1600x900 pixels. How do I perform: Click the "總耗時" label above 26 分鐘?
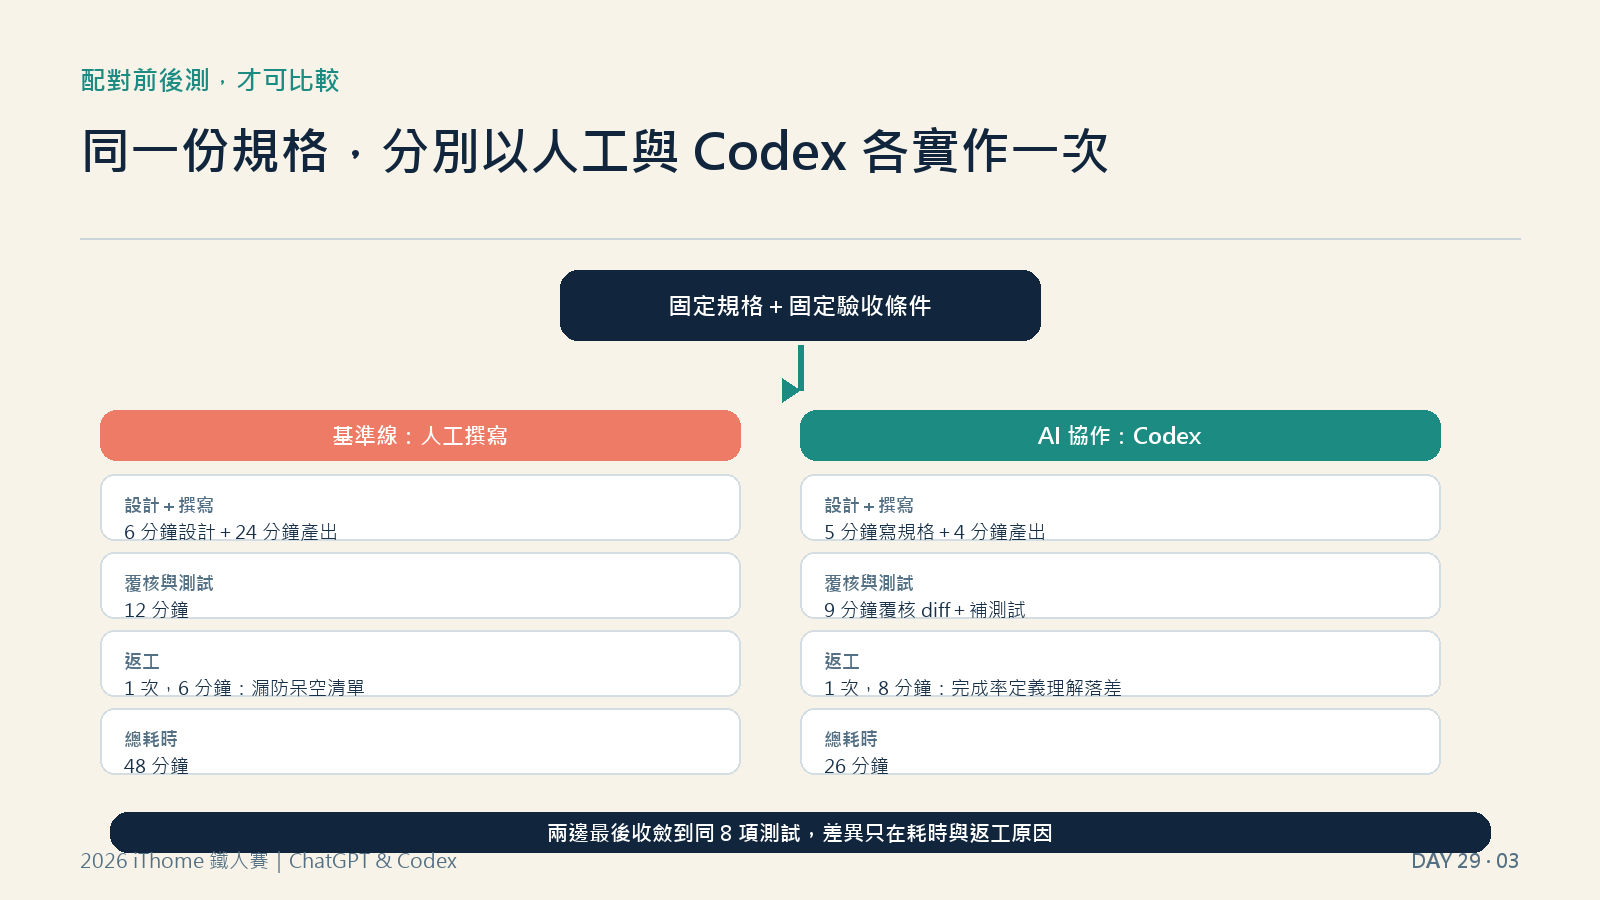(851, 739)
